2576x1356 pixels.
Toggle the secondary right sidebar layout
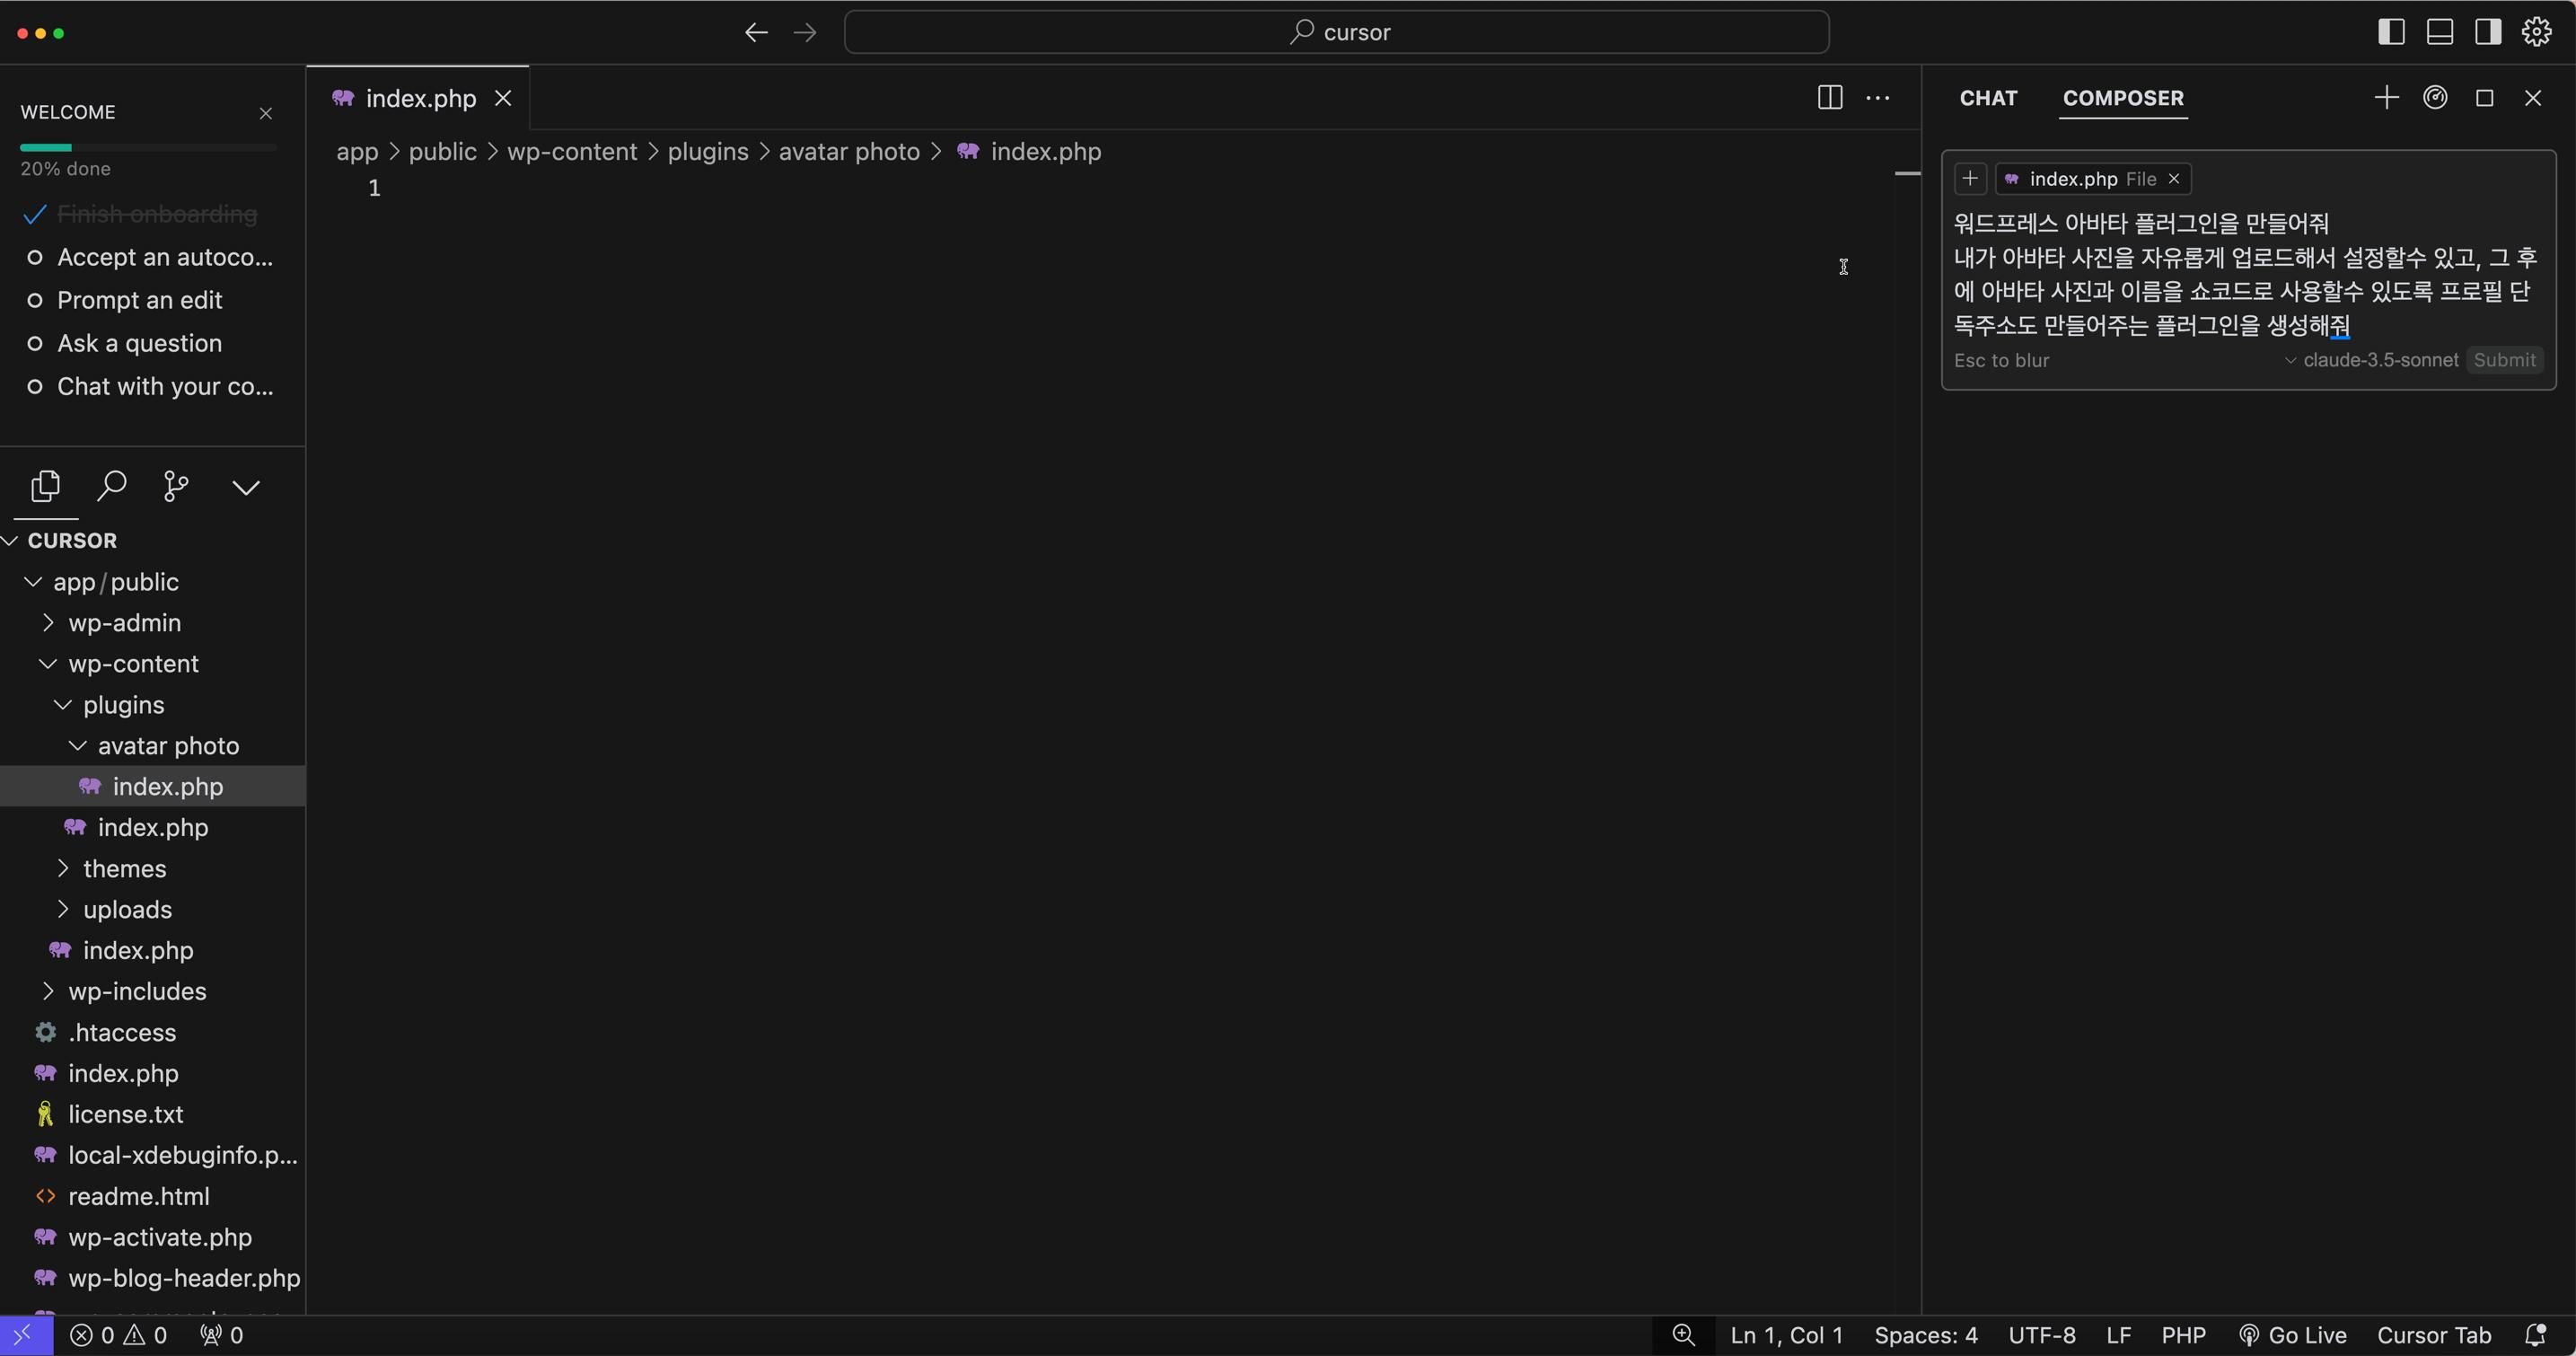2488,32
